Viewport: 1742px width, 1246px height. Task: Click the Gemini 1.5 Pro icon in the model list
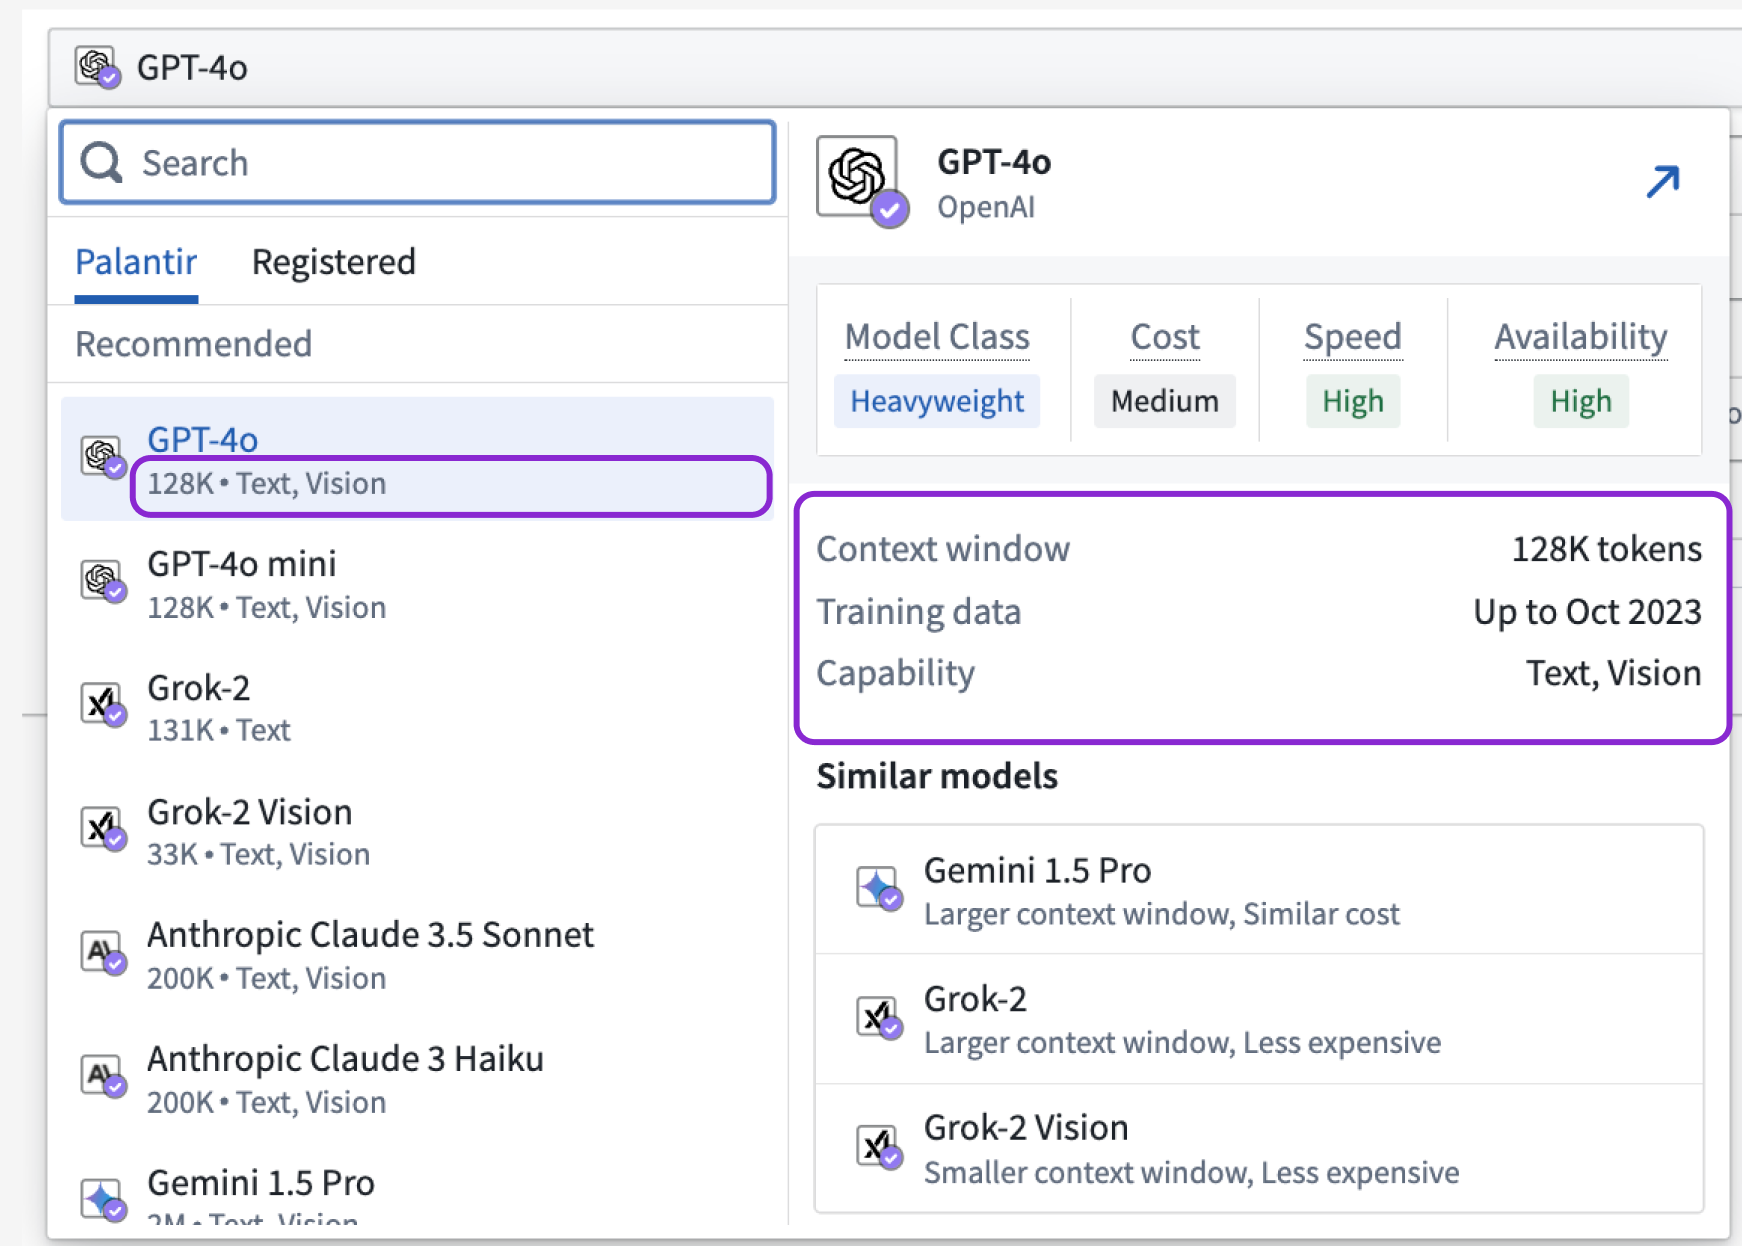(103, 1199)
